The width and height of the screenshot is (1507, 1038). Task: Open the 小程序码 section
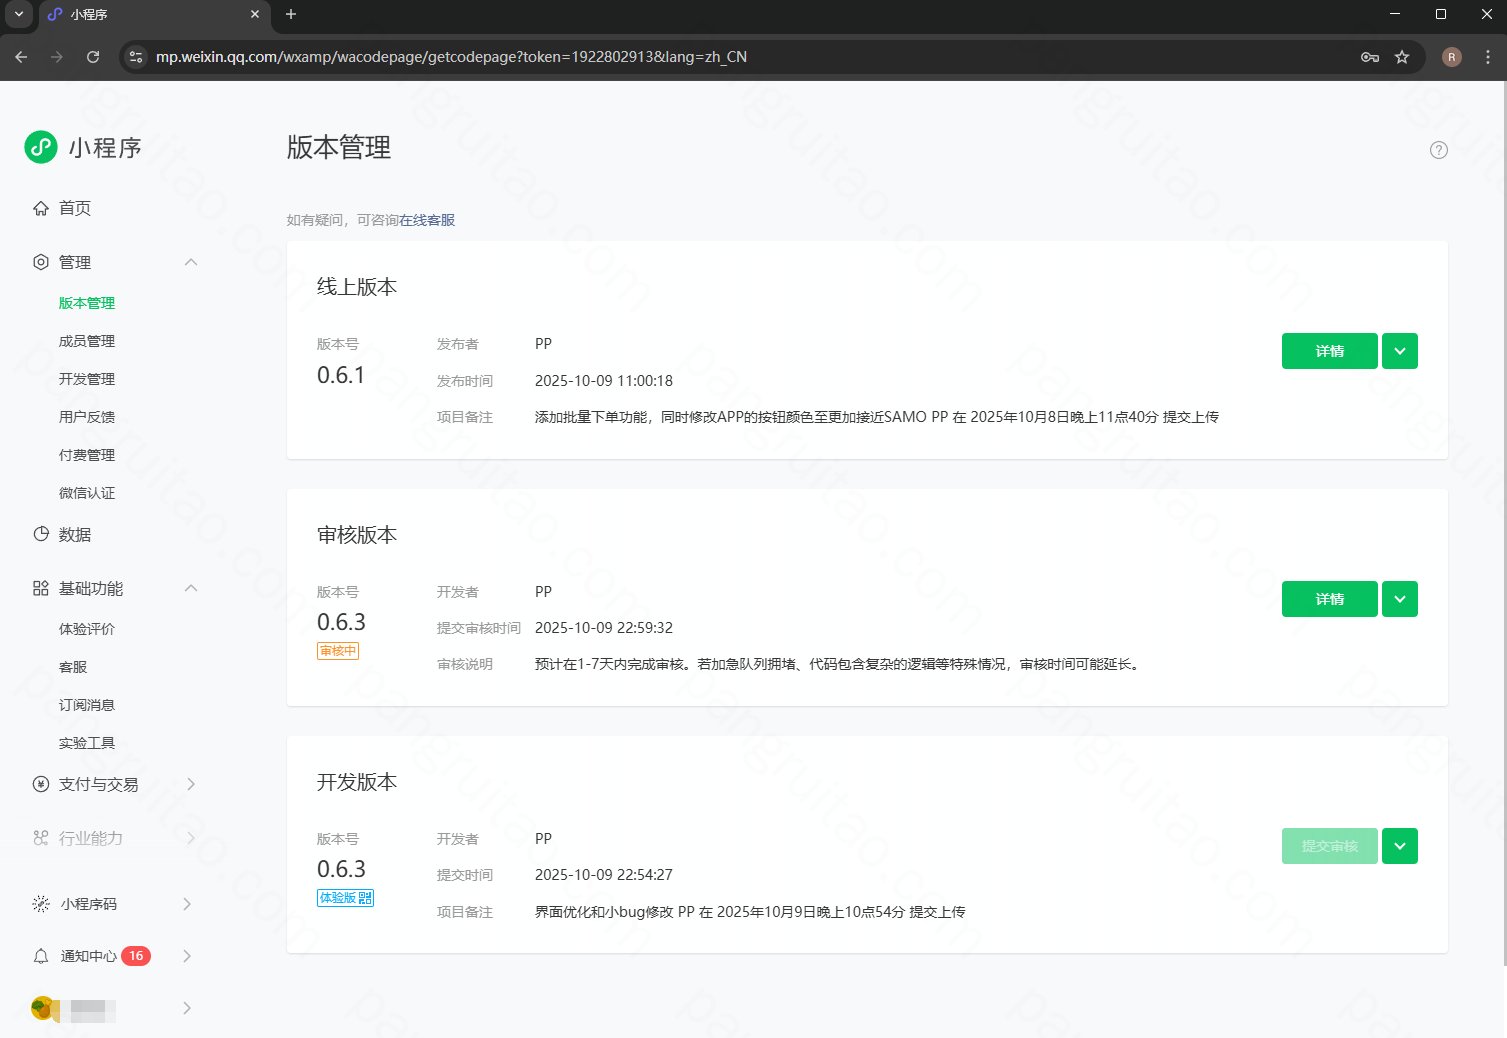(88, 904)
